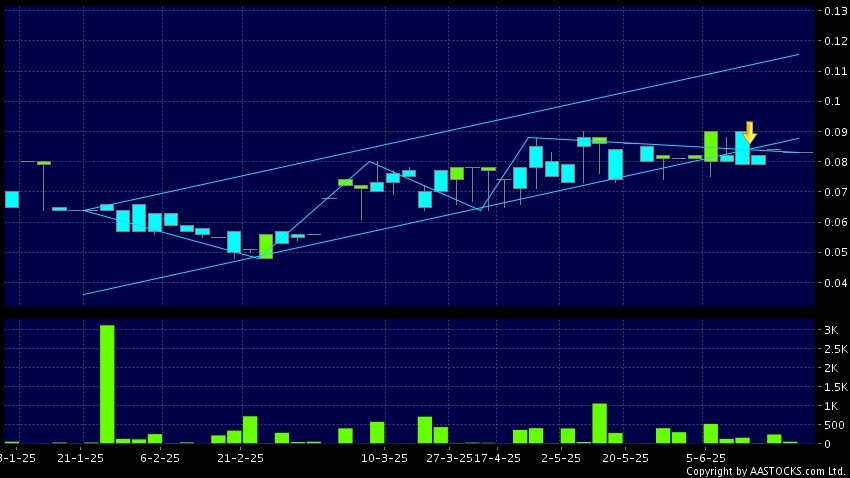This screenshot has width=850, height=478.
Task: Select the 0.11 price axis label
Action: point(835,71)
